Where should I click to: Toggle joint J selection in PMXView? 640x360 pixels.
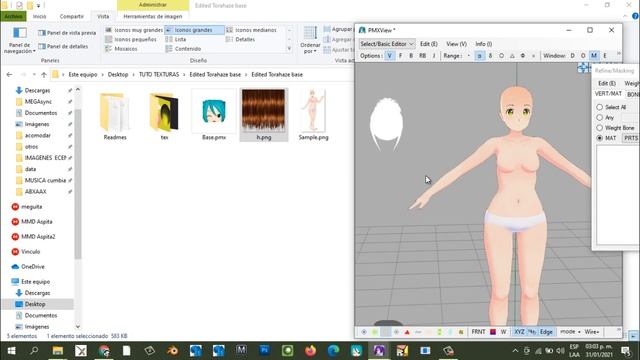pos(434,56)
